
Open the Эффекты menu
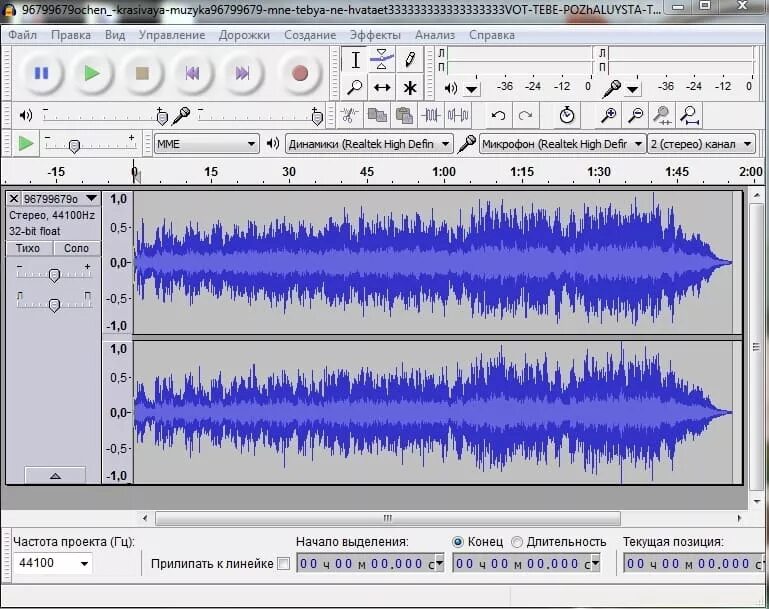click(x=375, y=35)
